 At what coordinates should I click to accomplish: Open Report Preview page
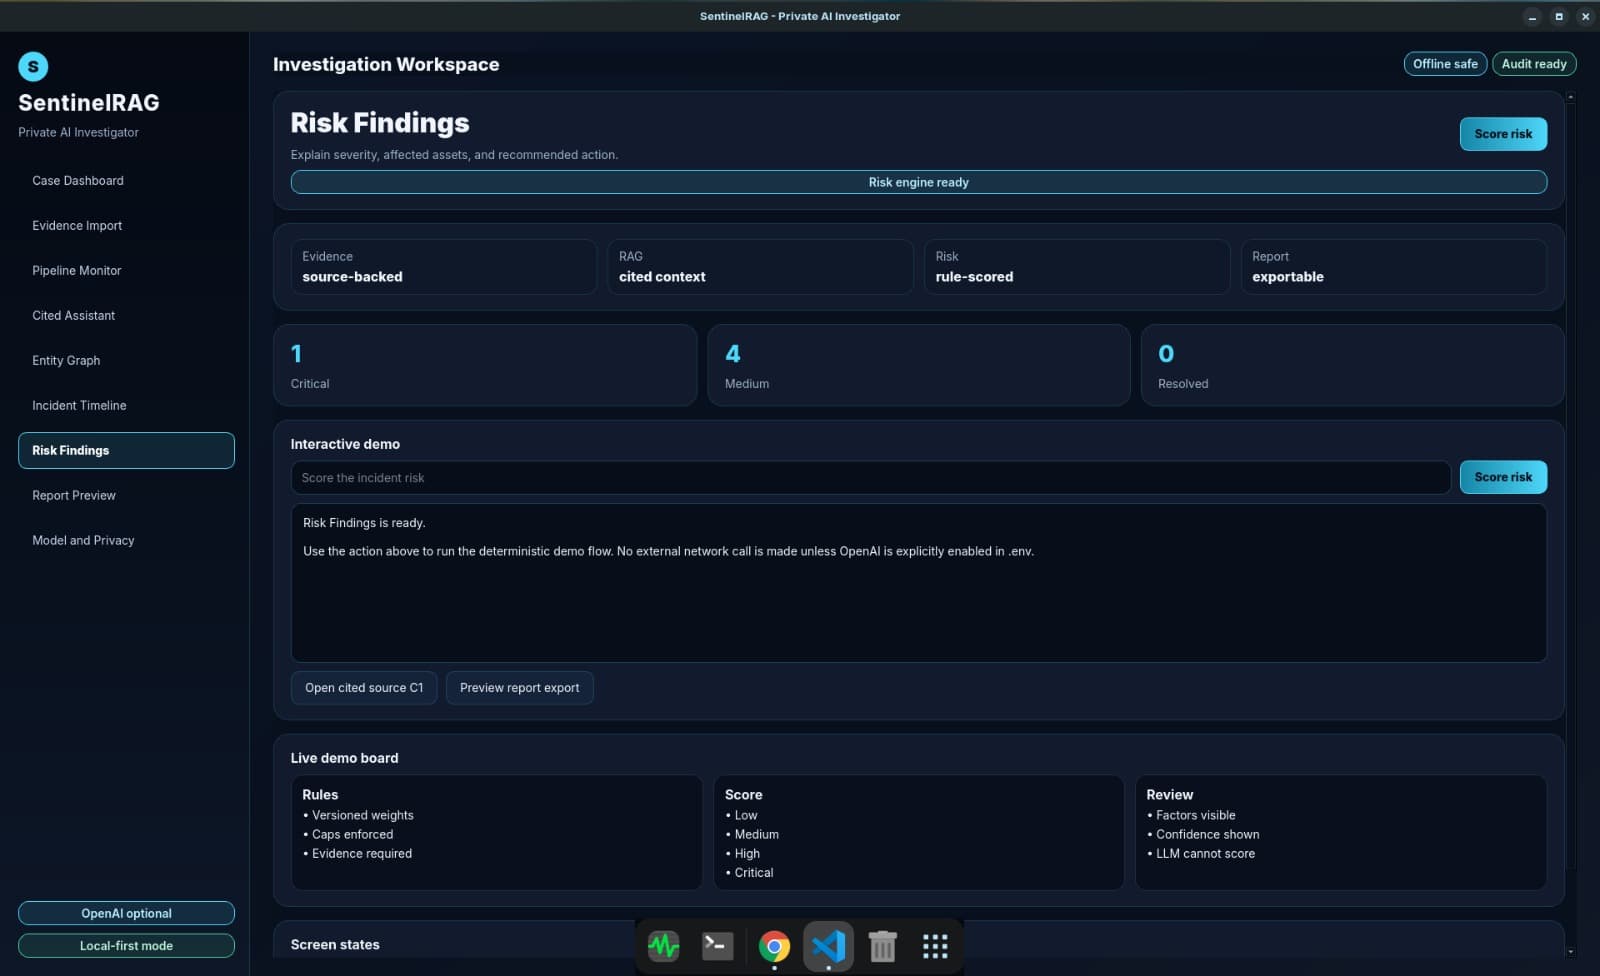tap(126, 496)
